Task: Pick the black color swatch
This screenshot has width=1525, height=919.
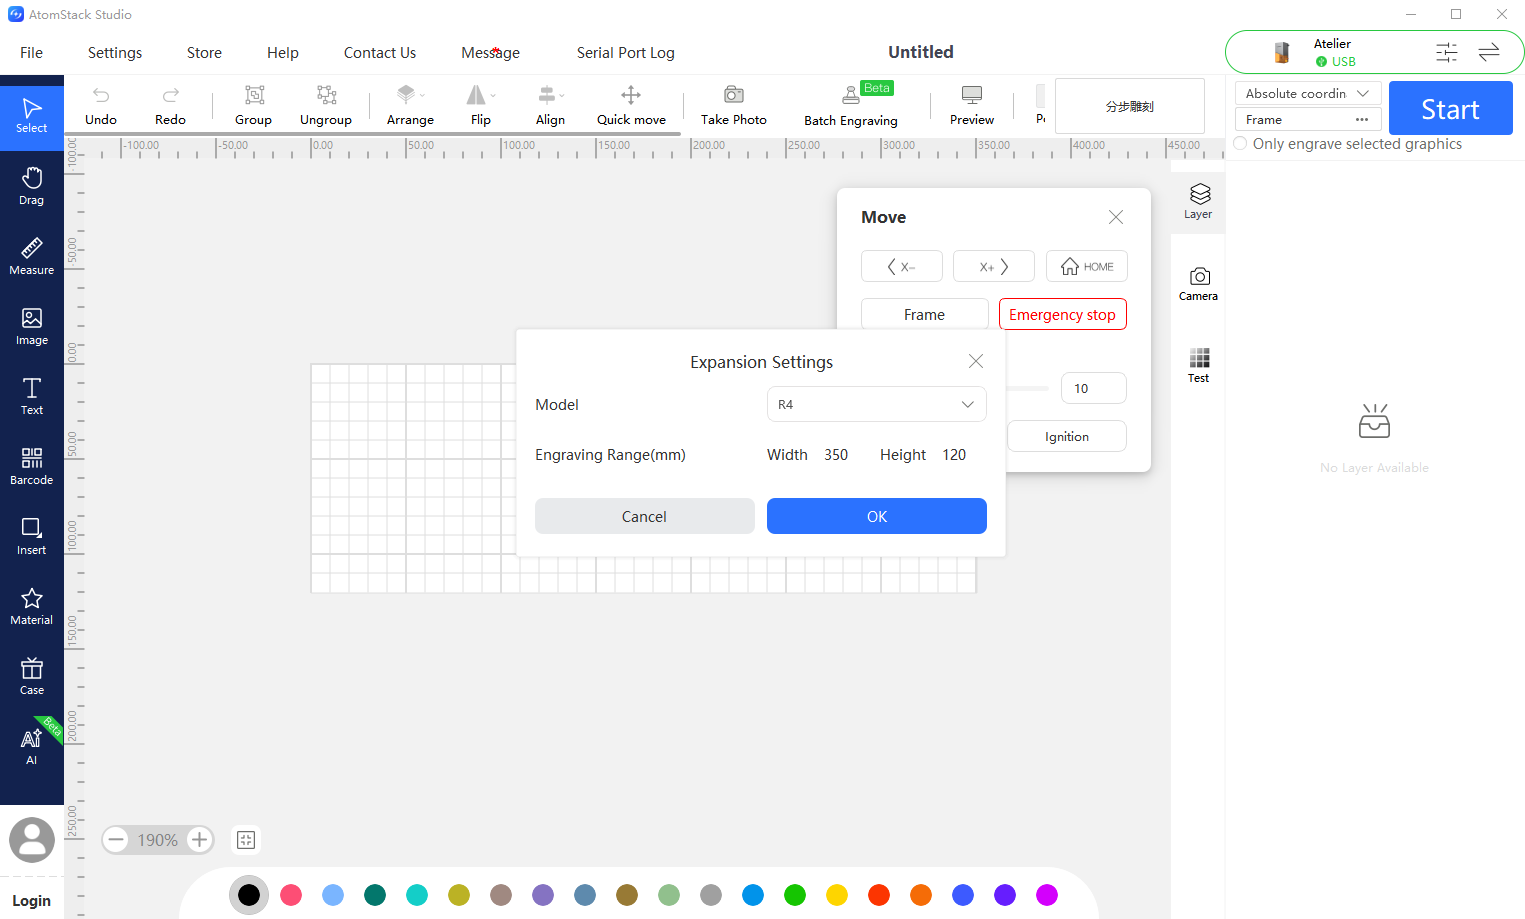Action: (x=249, y=895)
